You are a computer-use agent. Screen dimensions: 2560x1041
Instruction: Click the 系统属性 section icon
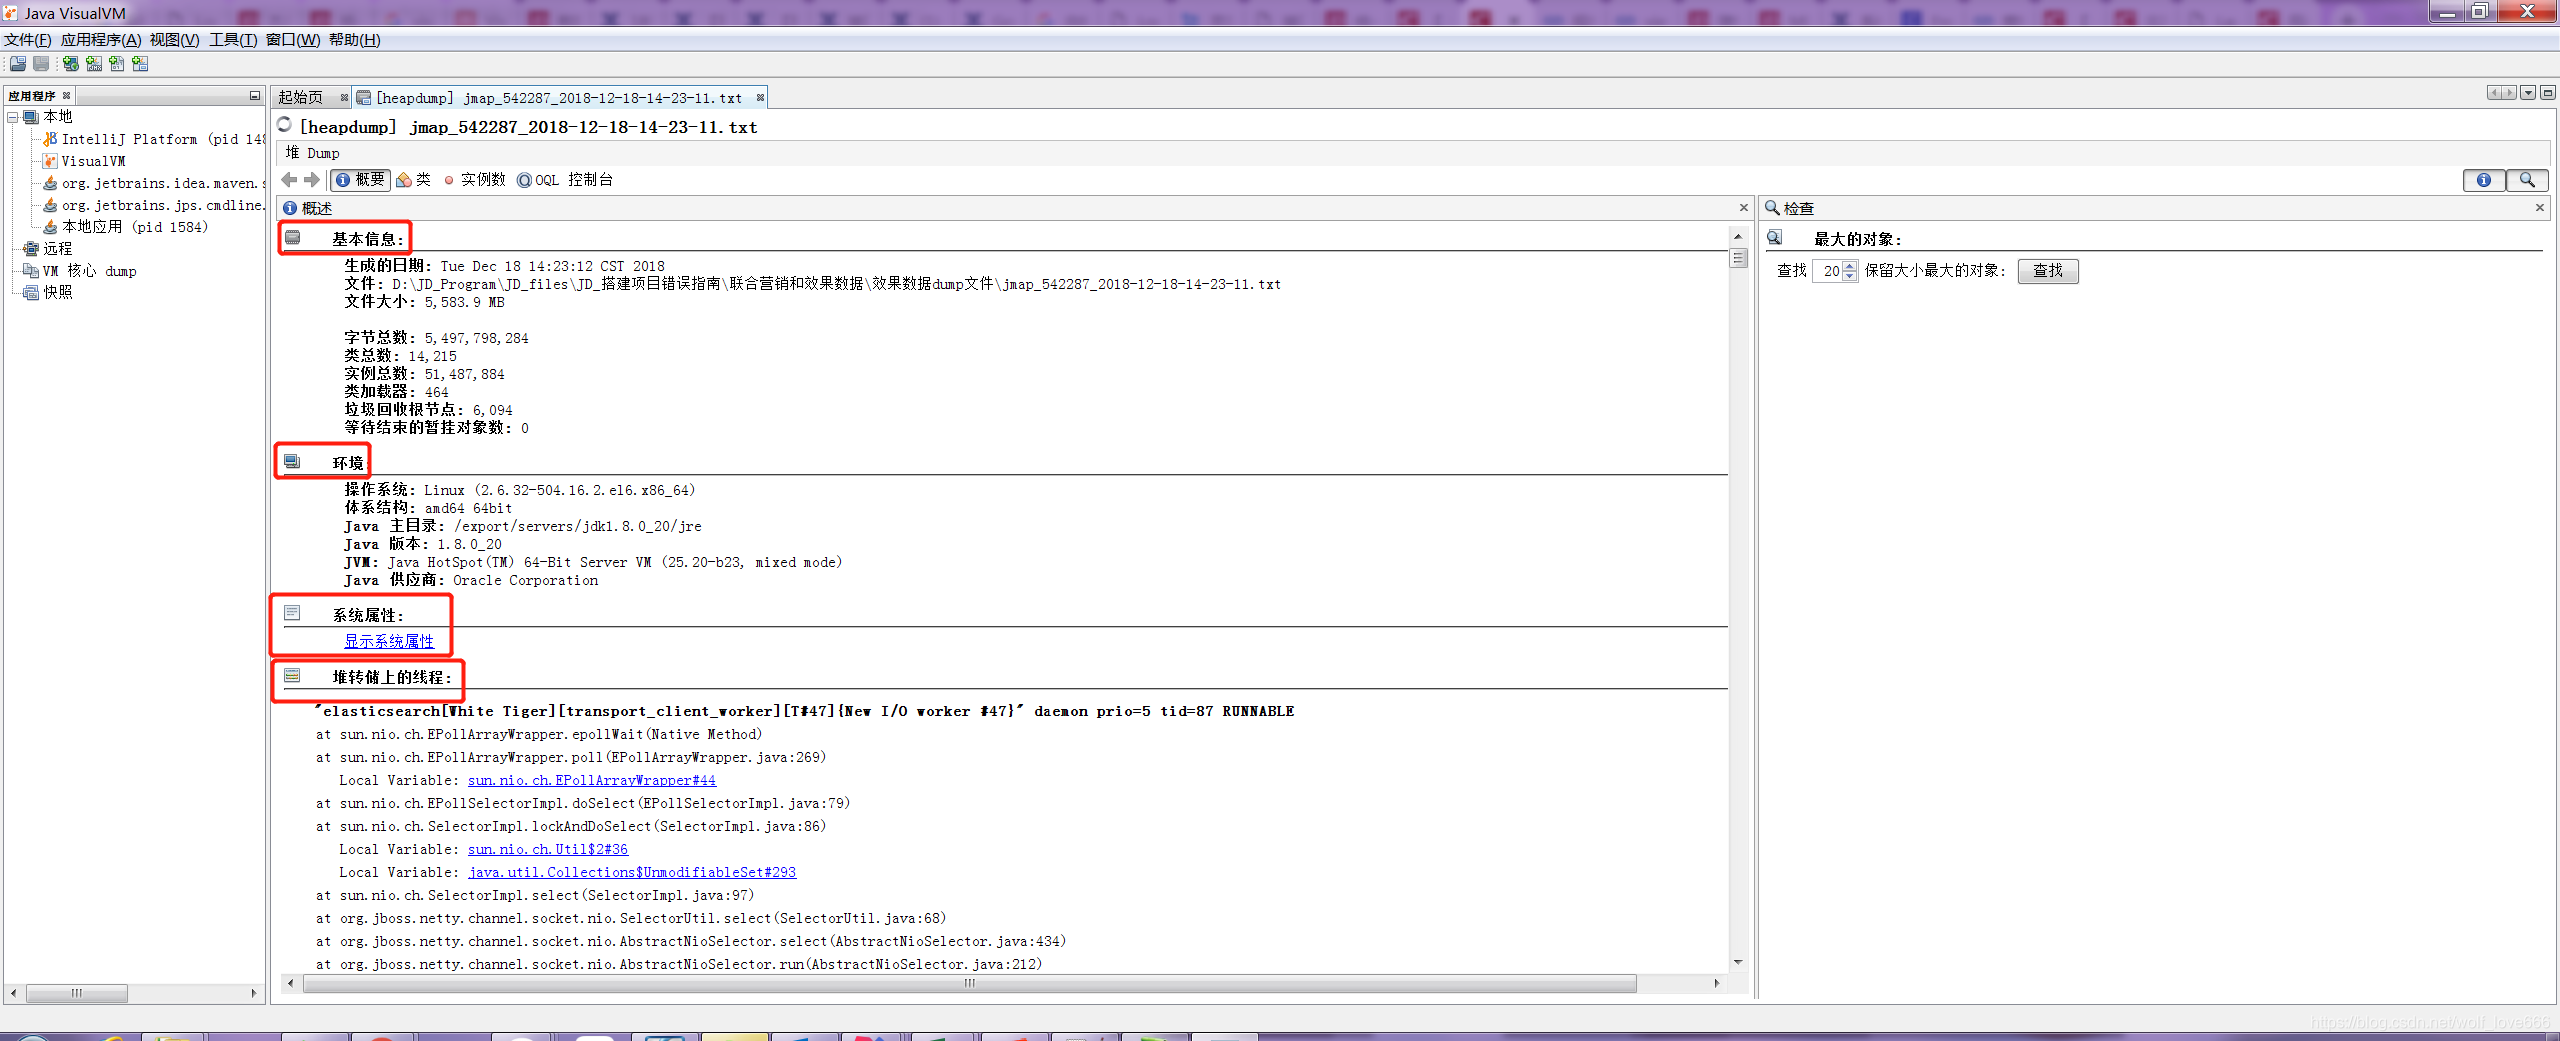(292, 613)
